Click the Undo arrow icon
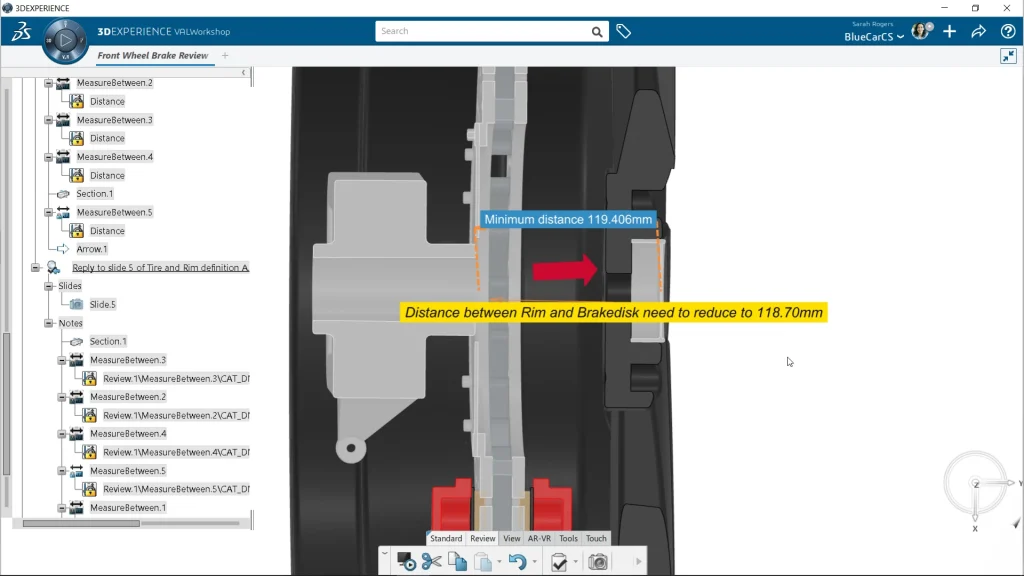Screen dimensions: 1024x576 point(517,562)
